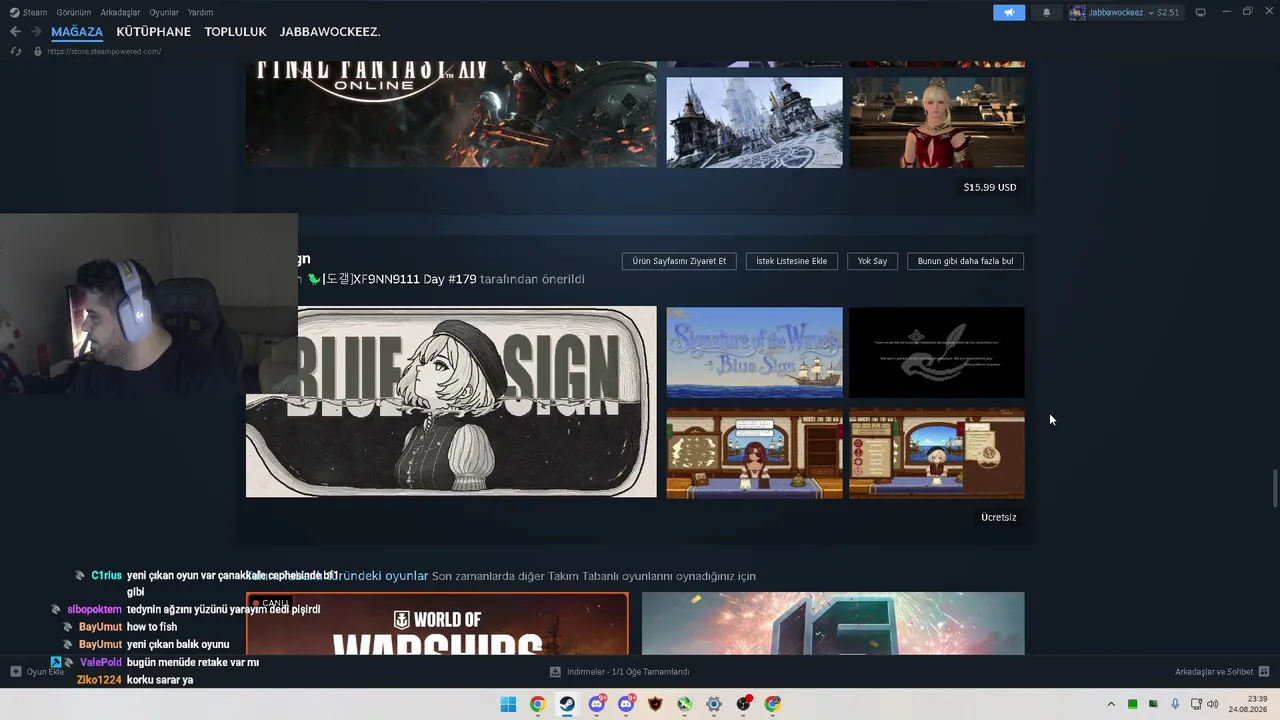
Task: Click the $15.99 USD price label
Action: click(990, 187)
